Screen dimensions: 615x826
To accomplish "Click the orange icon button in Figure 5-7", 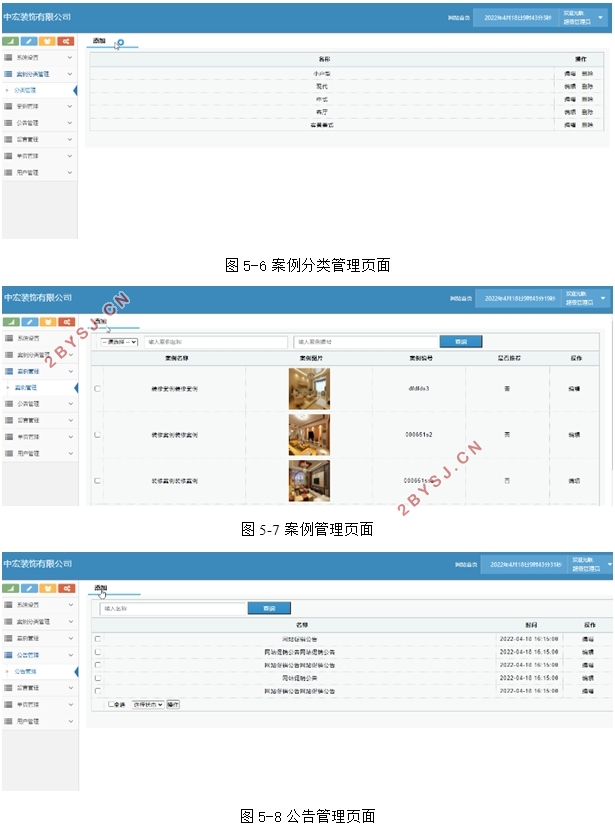I will click(x=48, y=322).
